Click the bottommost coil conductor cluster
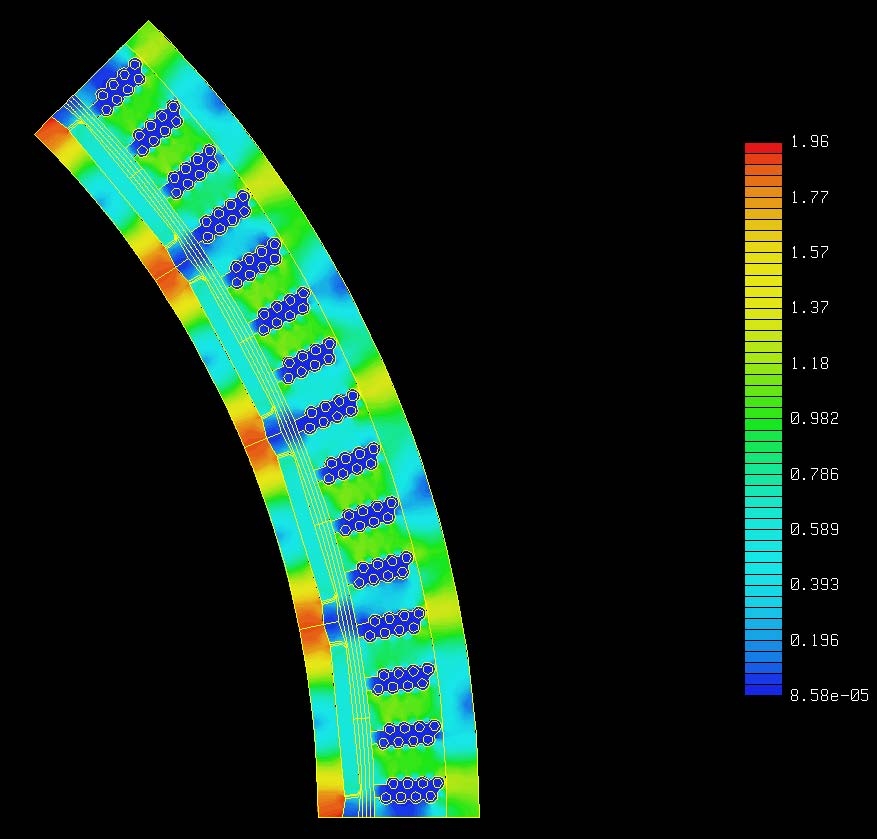 tap(412, 790)
